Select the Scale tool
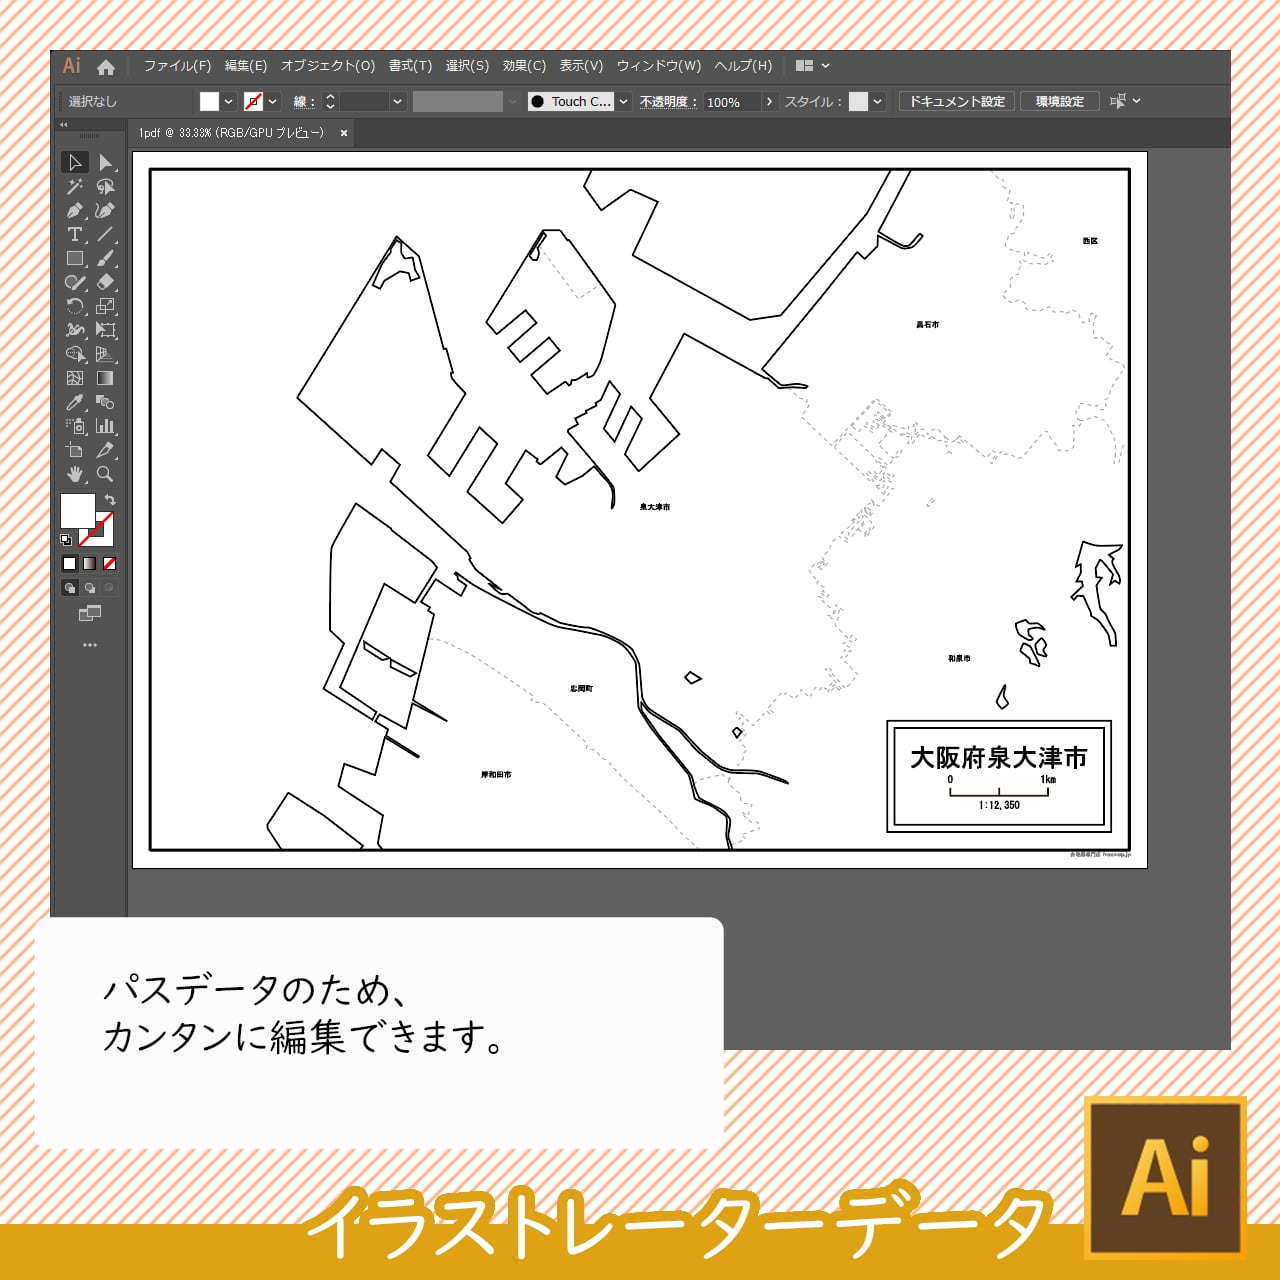This screenshot has width=1280, height=1280. (105, 306)
